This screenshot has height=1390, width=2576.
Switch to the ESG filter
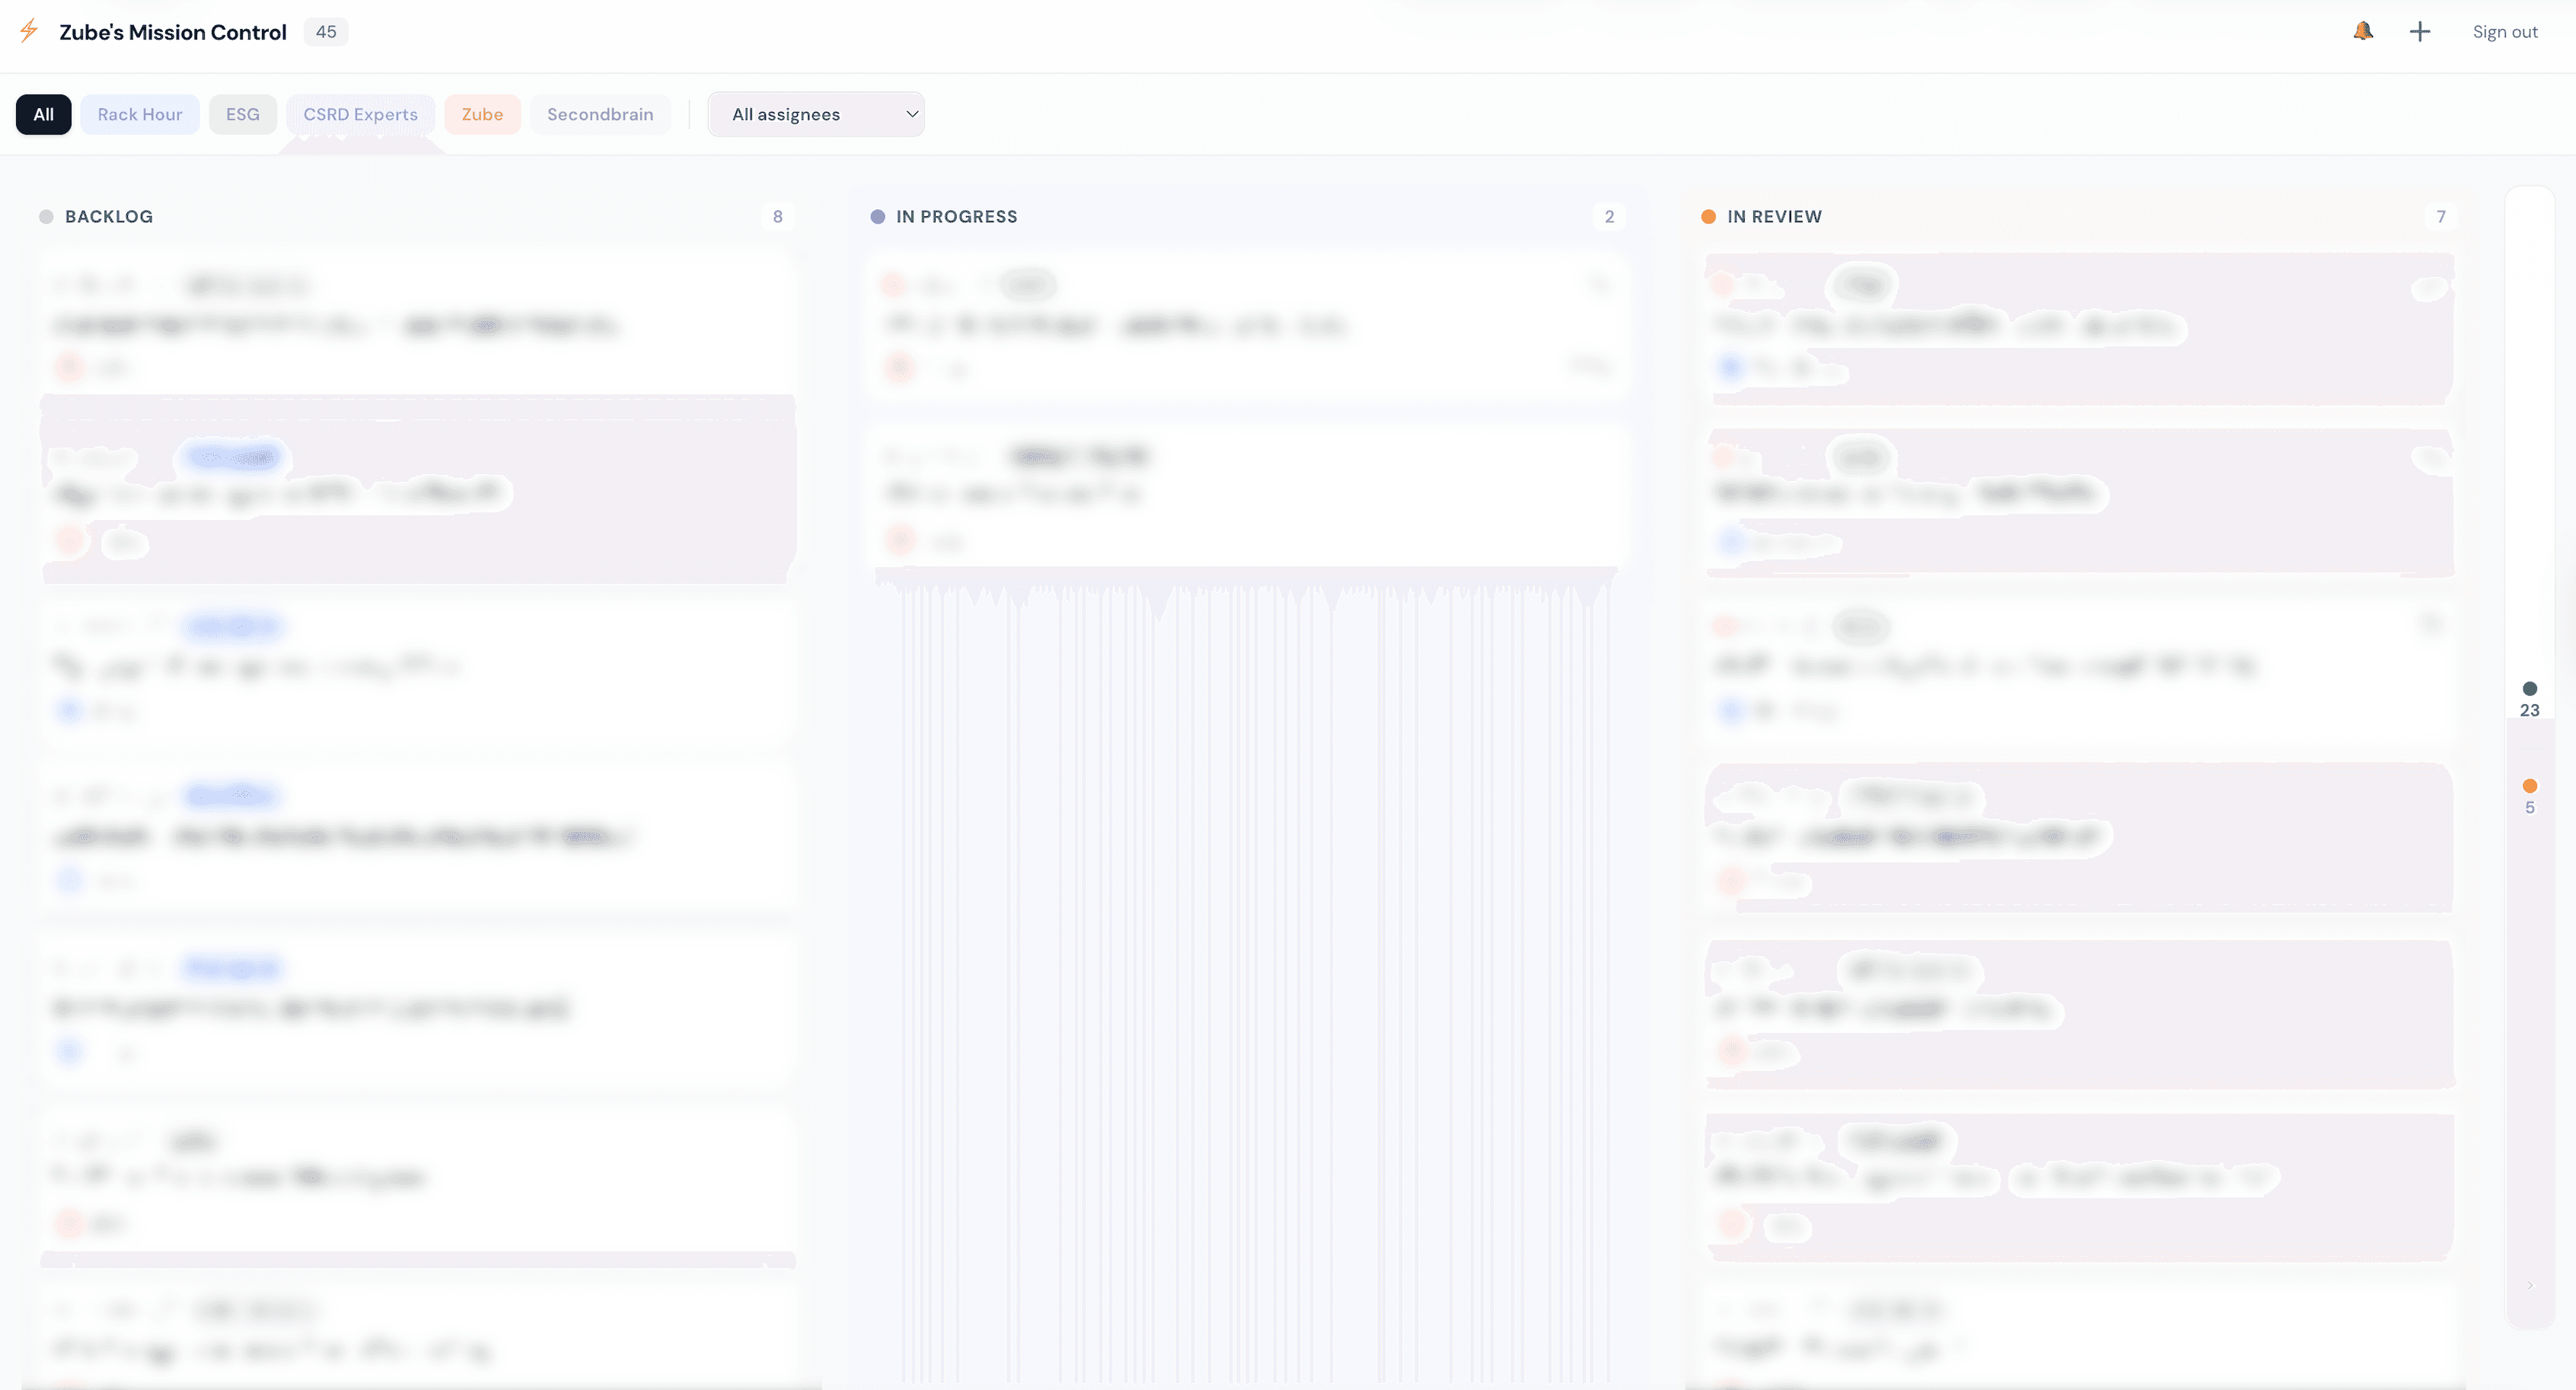(243, 114)
